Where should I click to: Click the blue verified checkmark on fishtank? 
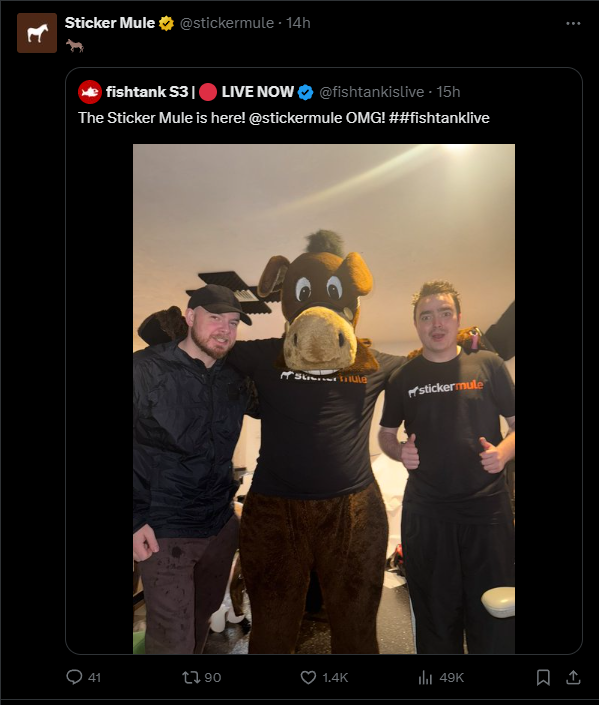pos(305,92)
